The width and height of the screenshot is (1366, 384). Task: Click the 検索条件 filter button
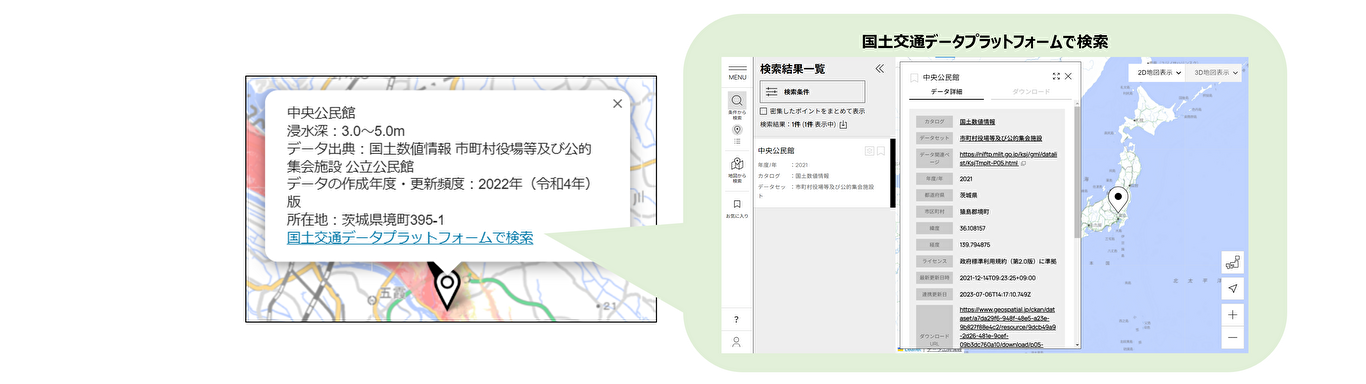[x=812, y=92]
